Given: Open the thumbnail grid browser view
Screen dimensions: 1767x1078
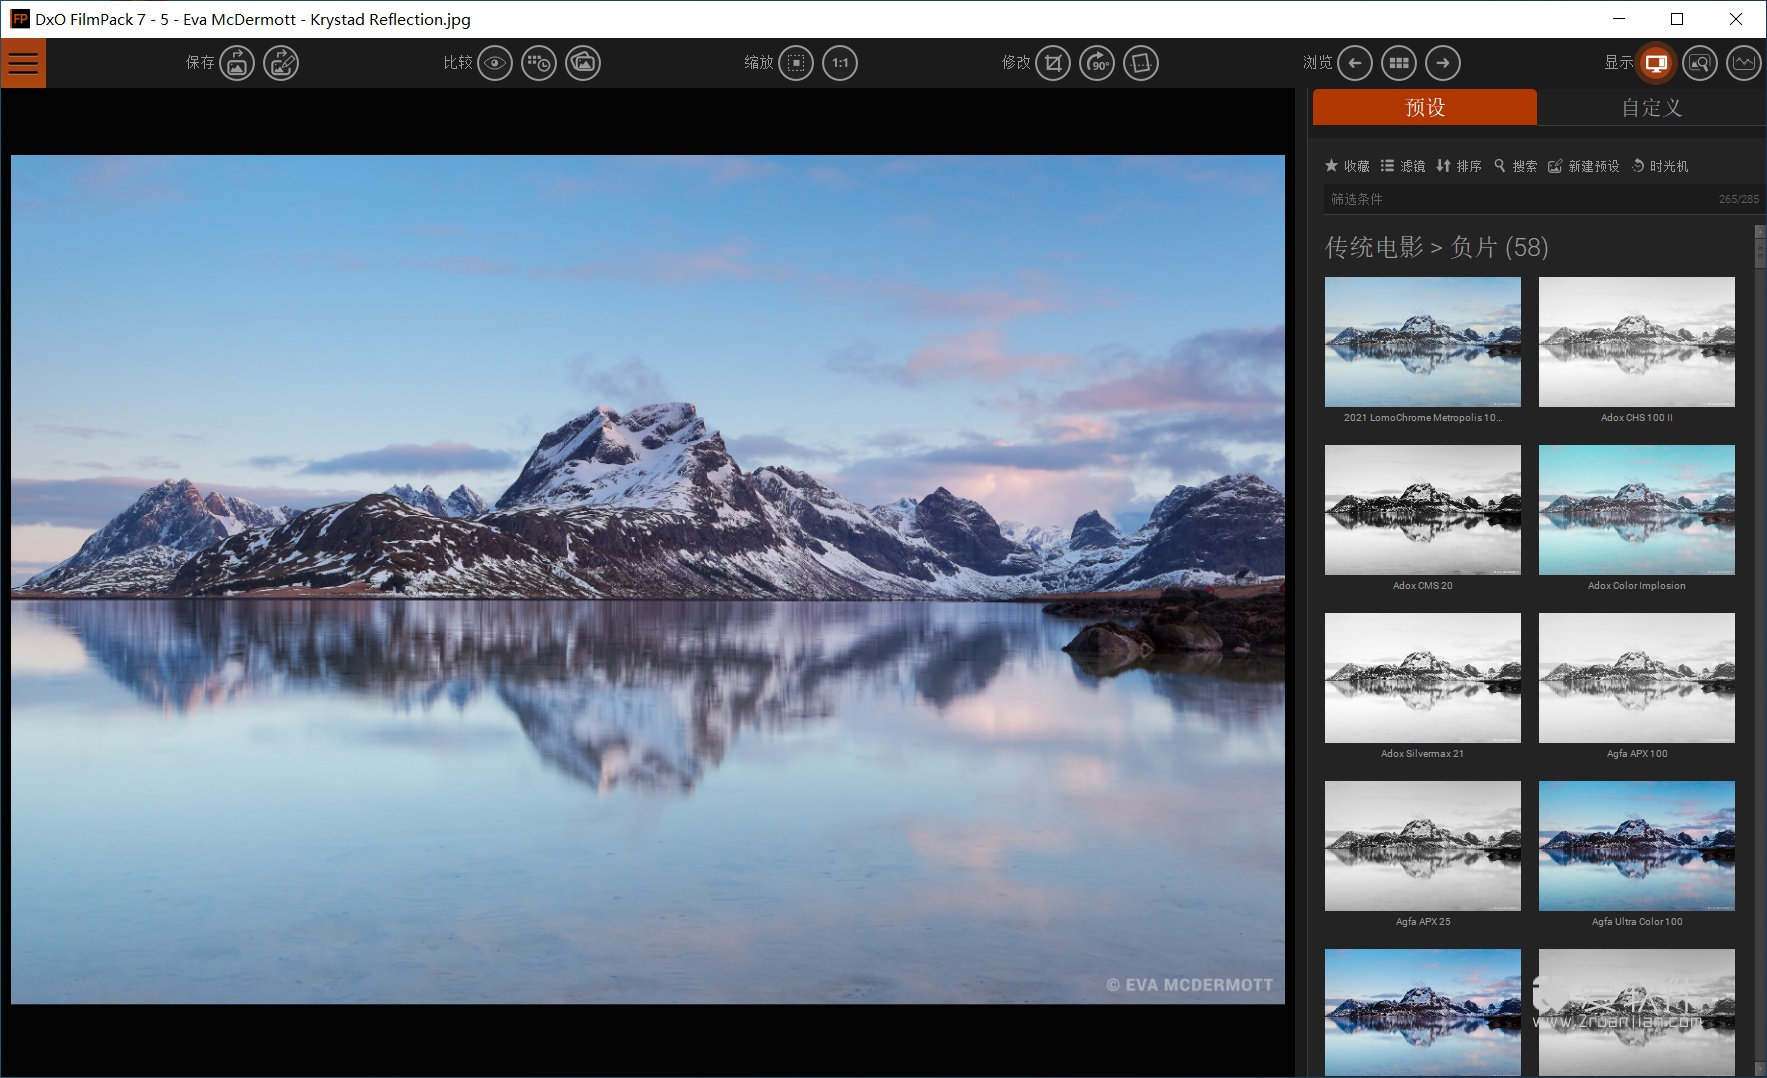Looking at the screenshot, I should click(x=1399, y=63).
